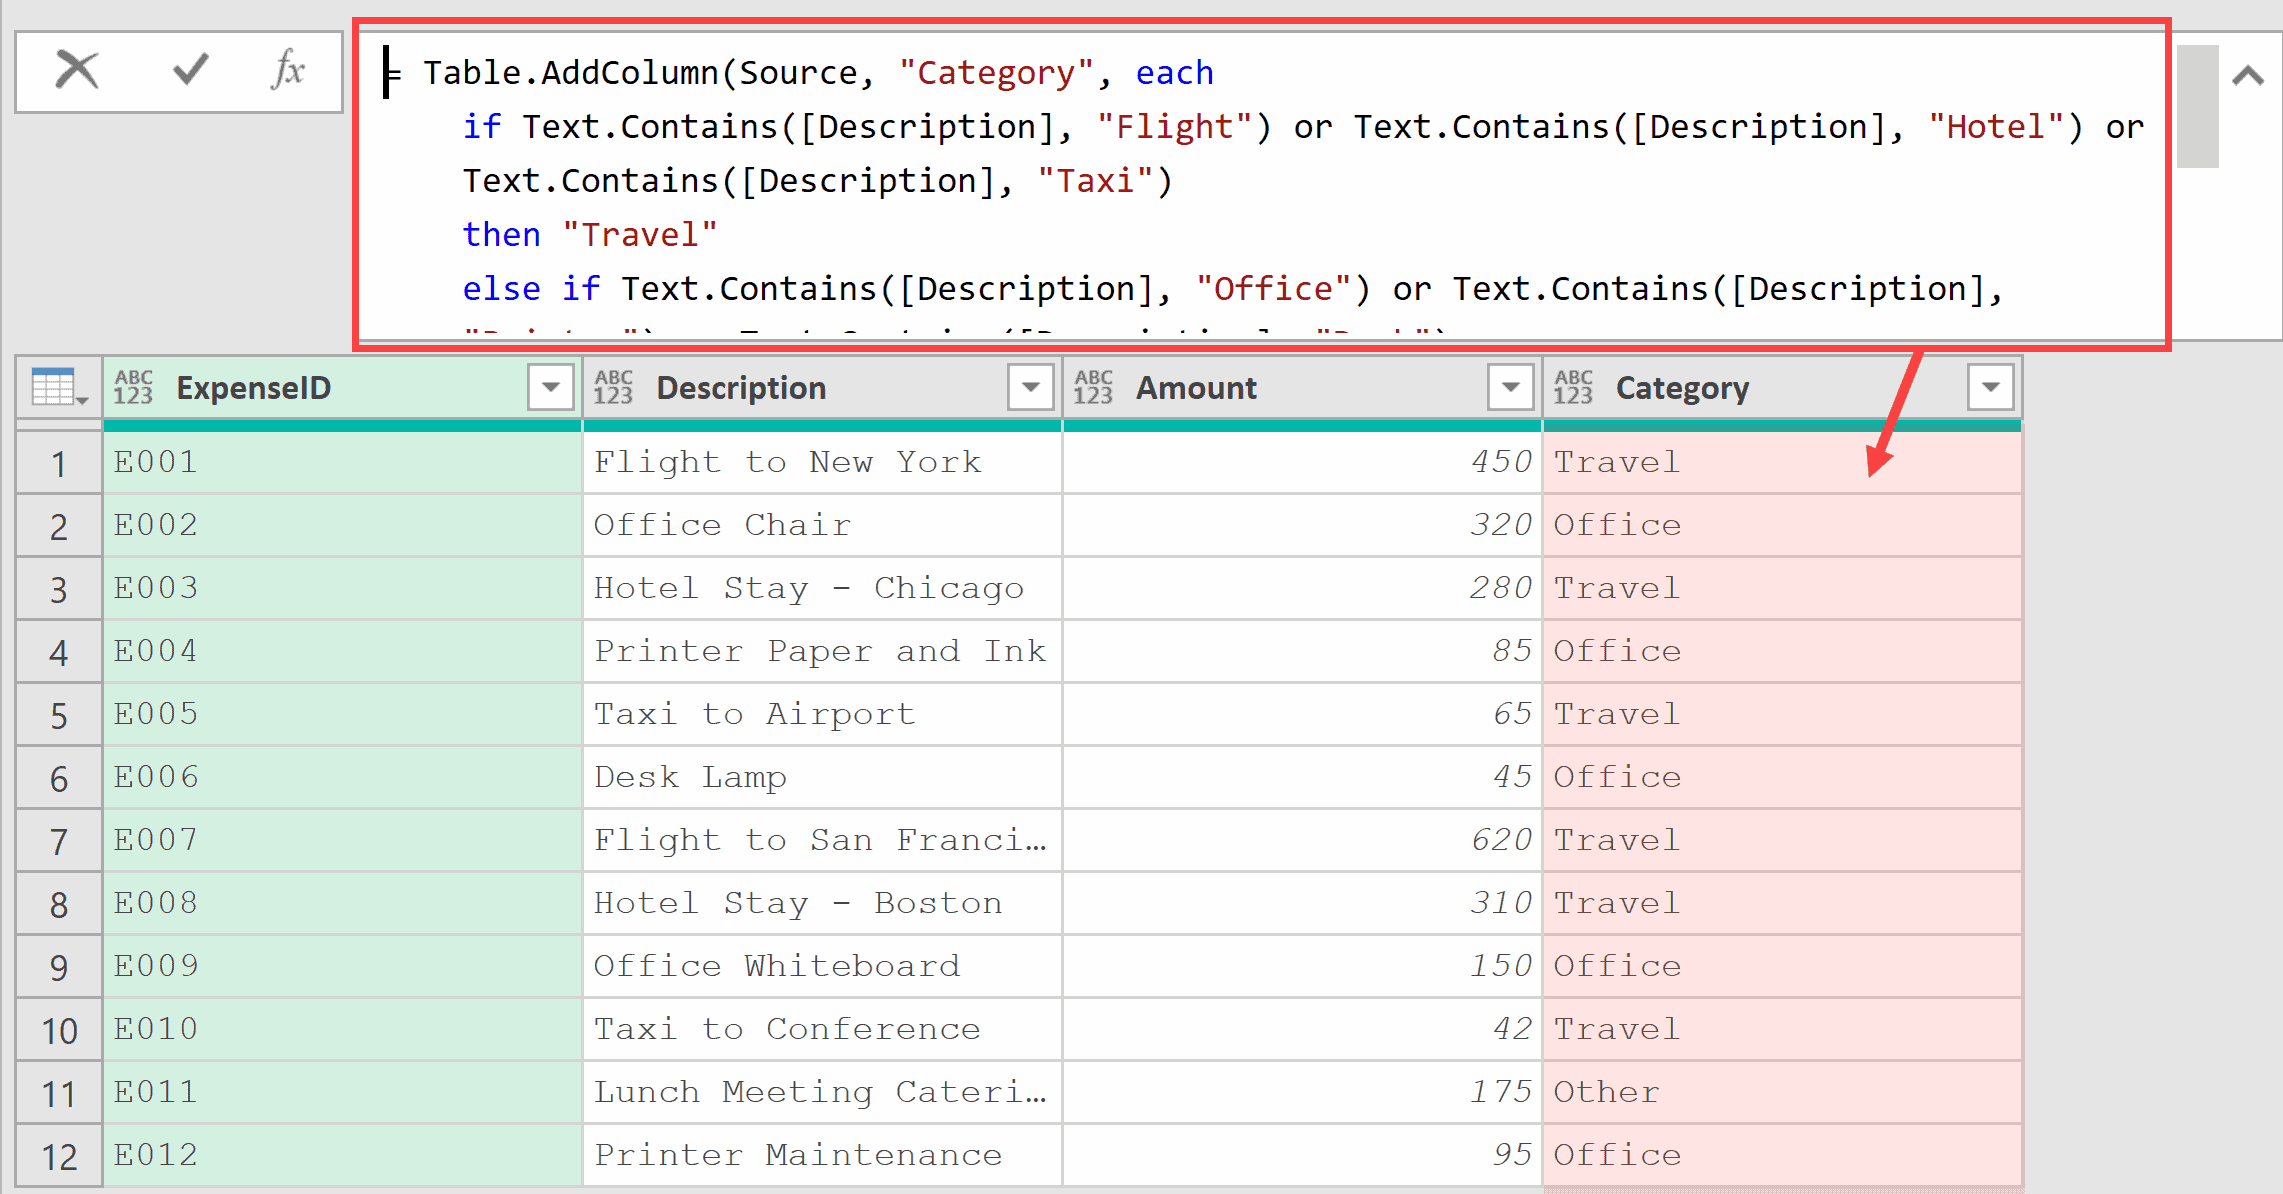Open the ExpenseID column filter dropdown

[x=548, y=388]
